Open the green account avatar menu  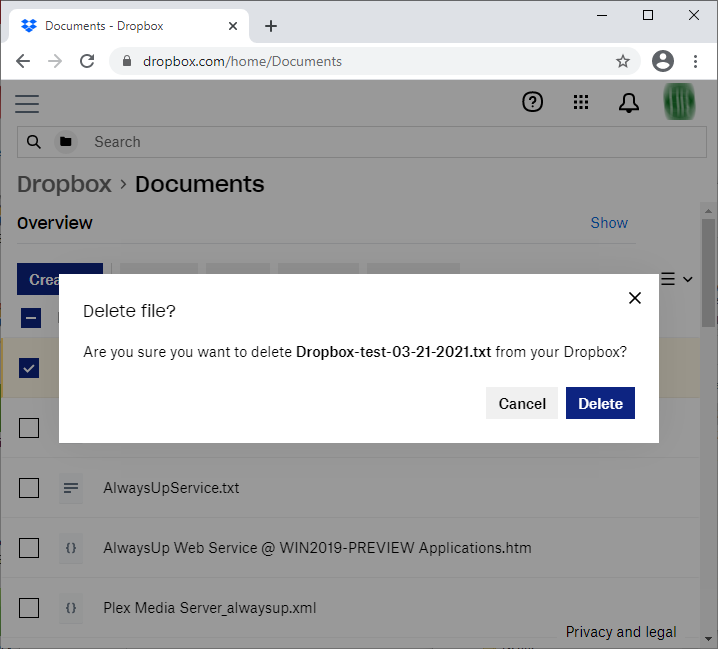pyautogui.click(x=680, y=102)
